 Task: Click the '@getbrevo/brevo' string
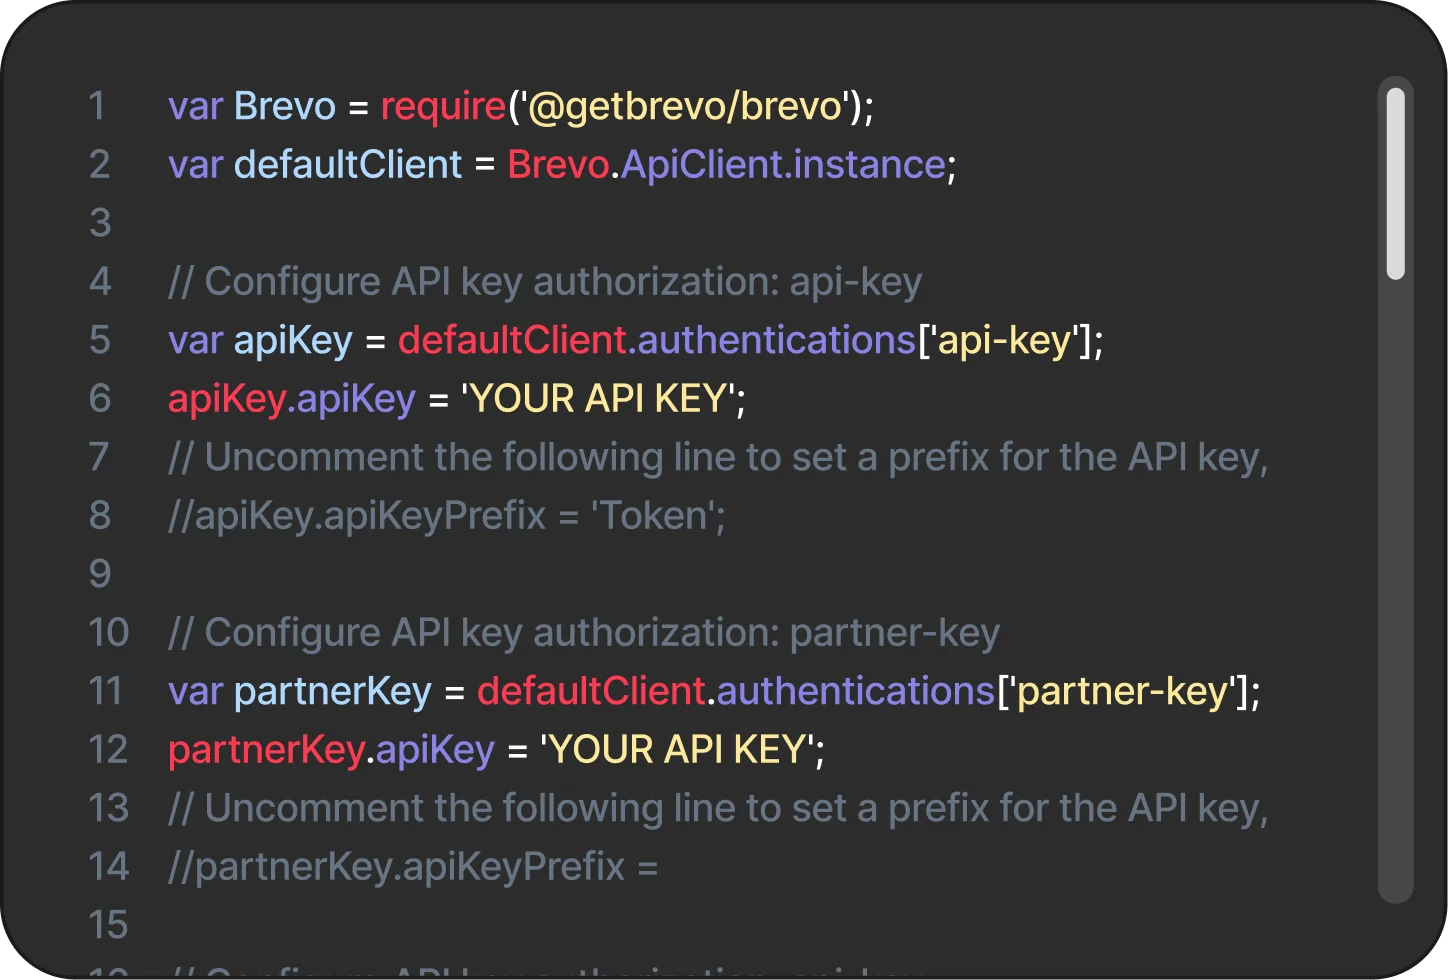coord(685,106)
